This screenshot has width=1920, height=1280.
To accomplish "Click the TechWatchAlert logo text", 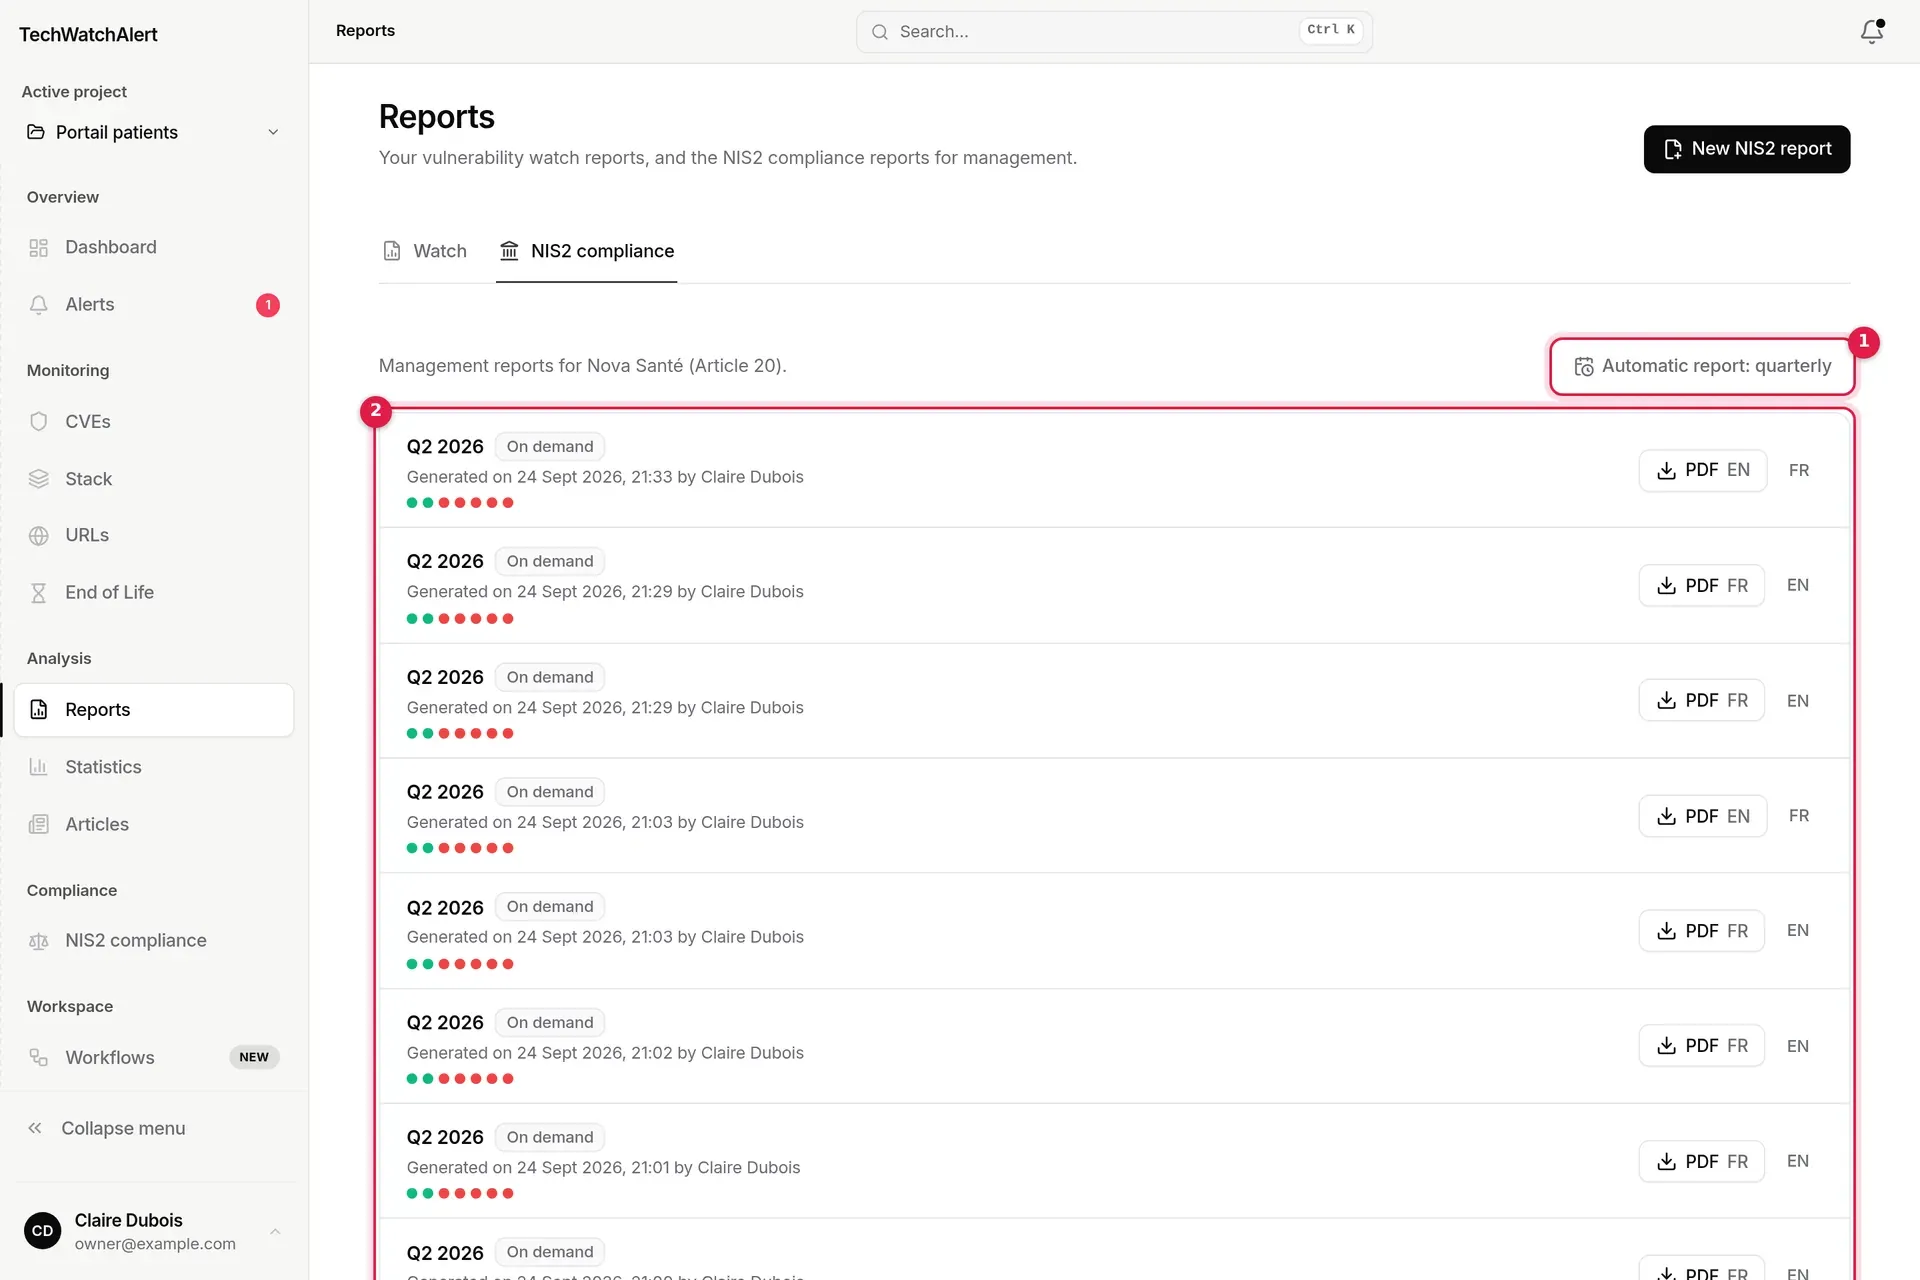I will pyautogui.click(x=88, y=34).
